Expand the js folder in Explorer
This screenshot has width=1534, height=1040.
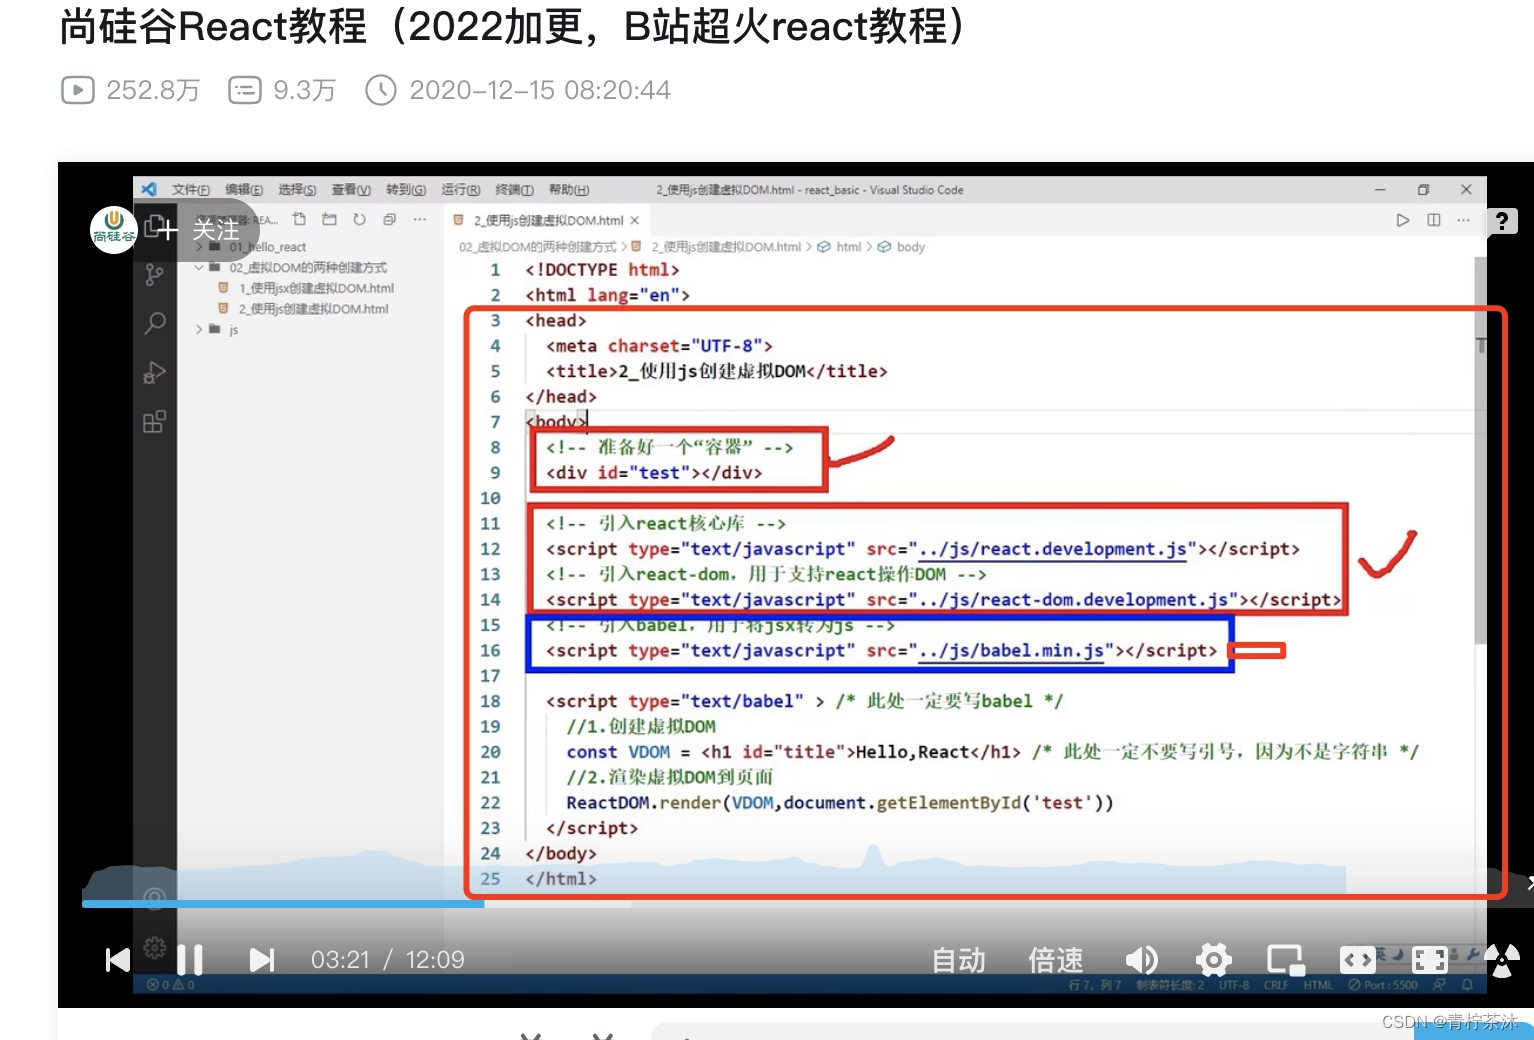199,329
